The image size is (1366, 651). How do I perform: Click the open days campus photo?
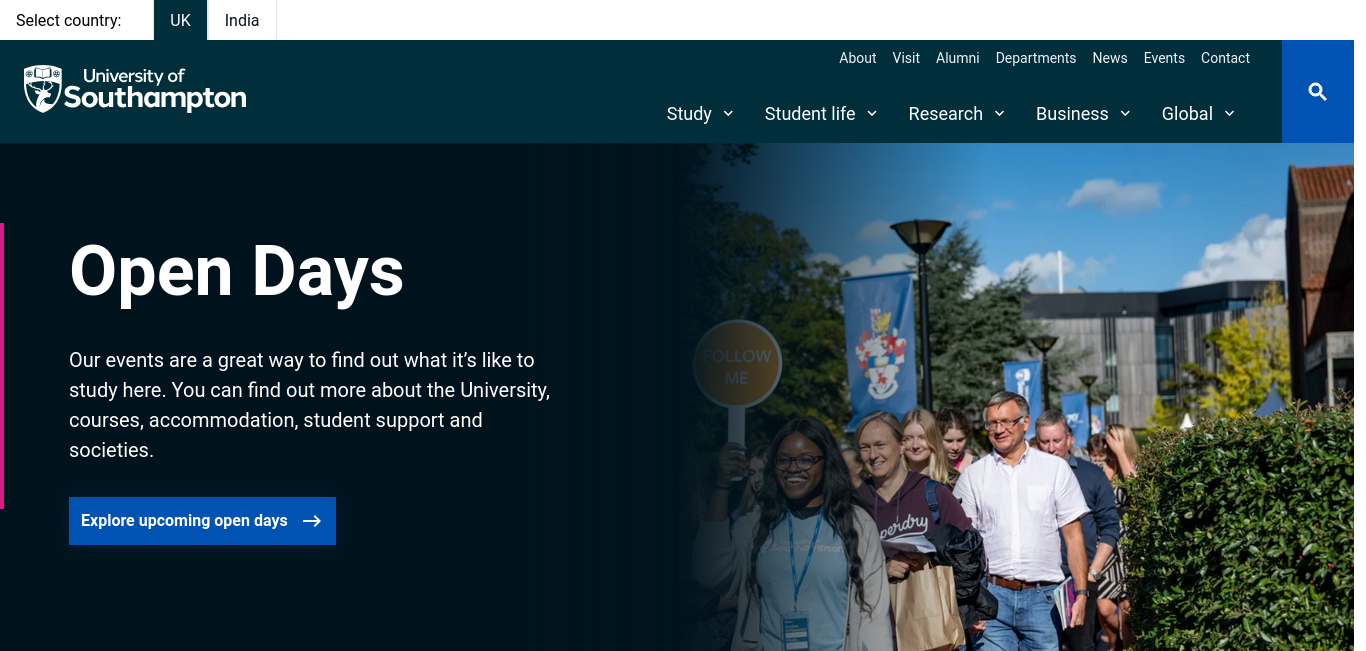(1018, 397)
